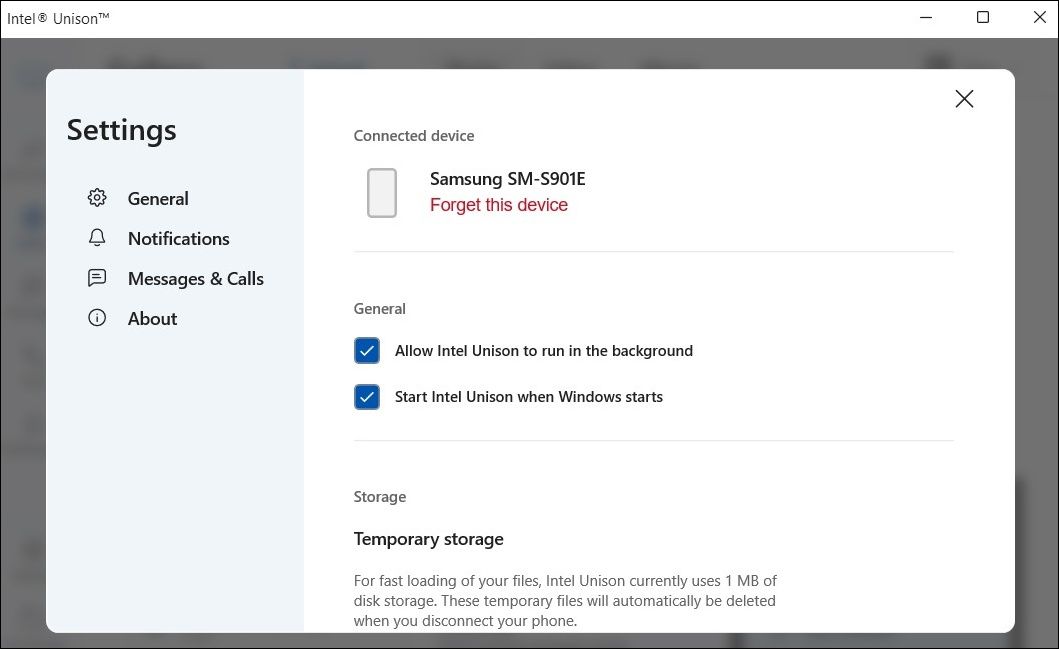This screenshot has width=1059, height=649.
Task: Click the Samsung SM-S901E device name
Action: (x=508, y=179)
